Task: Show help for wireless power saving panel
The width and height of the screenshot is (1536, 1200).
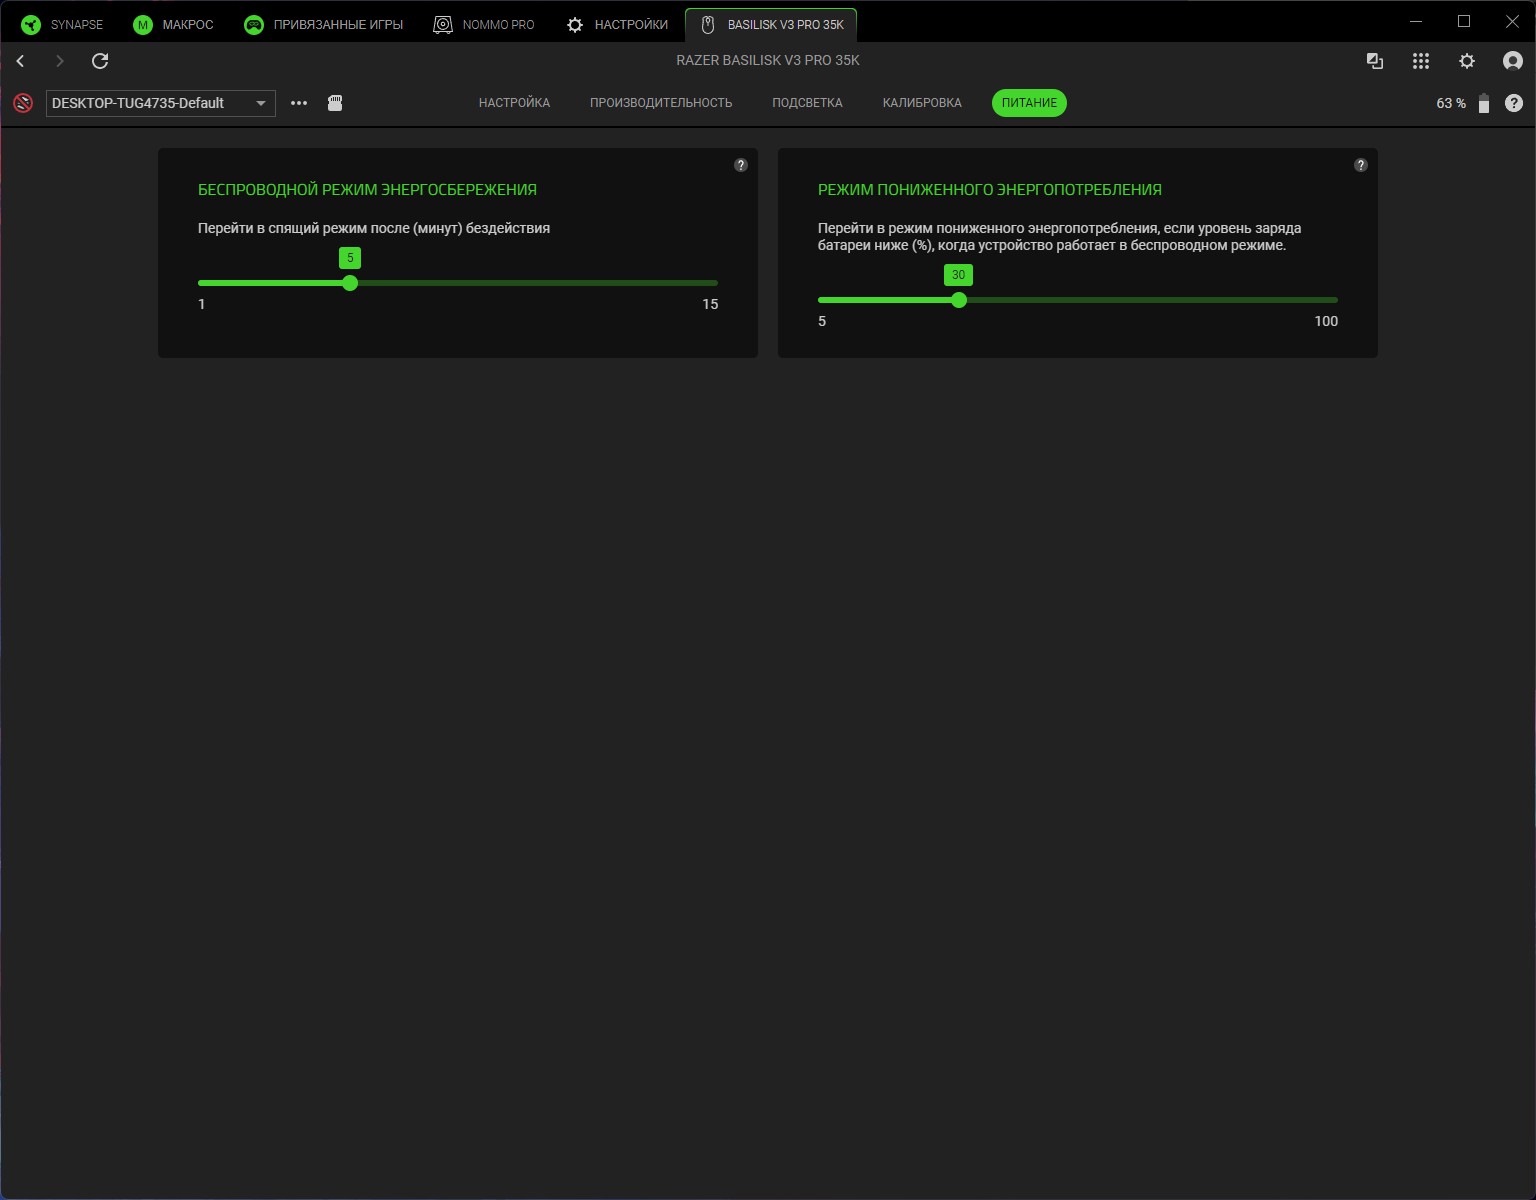Action: [741, 165]
